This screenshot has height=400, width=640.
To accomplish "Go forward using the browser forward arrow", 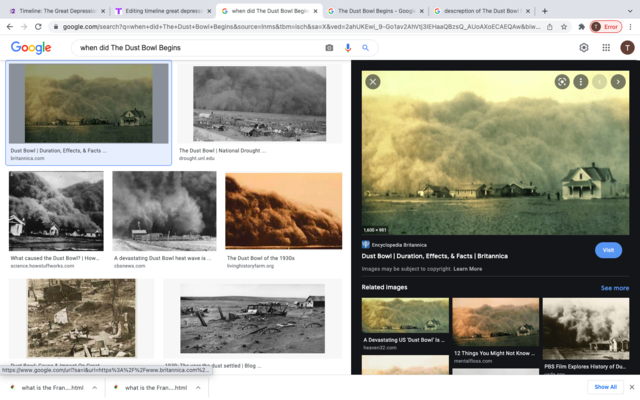I will [x=24, y=27].
